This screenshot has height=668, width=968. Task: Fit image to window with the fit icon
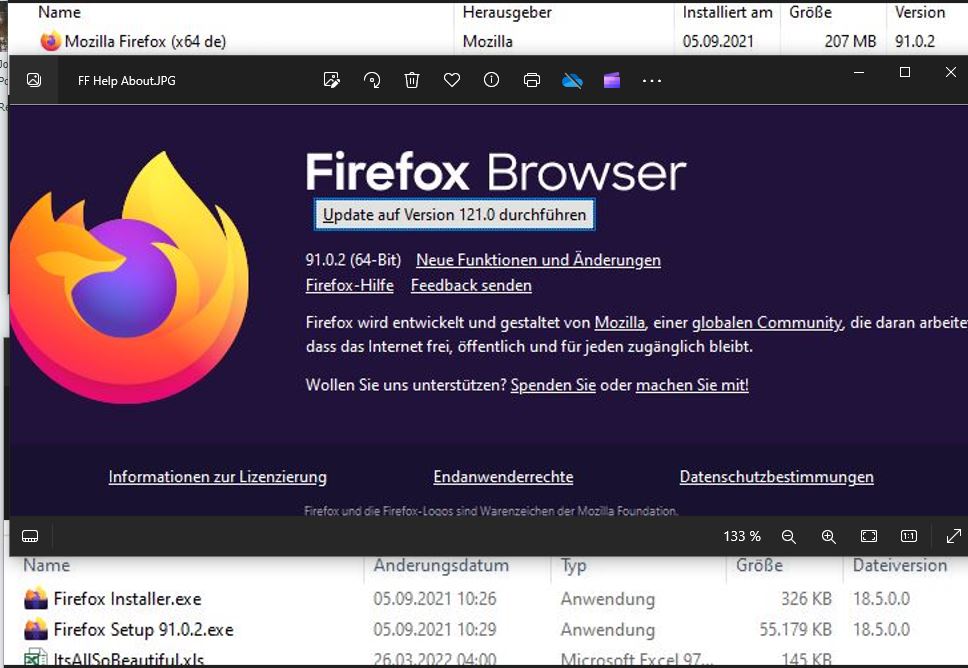point(869,536)
